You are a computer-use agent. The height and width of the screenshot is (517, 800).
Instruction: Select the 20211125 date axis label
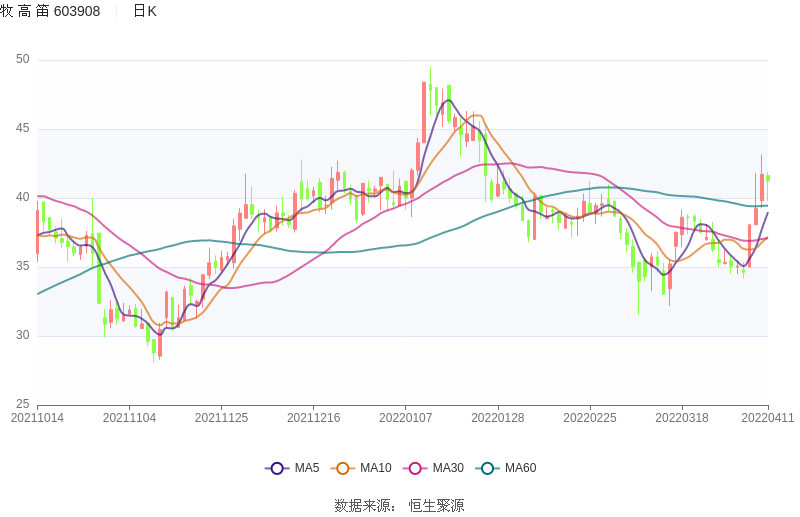click(x=221, y=417)
